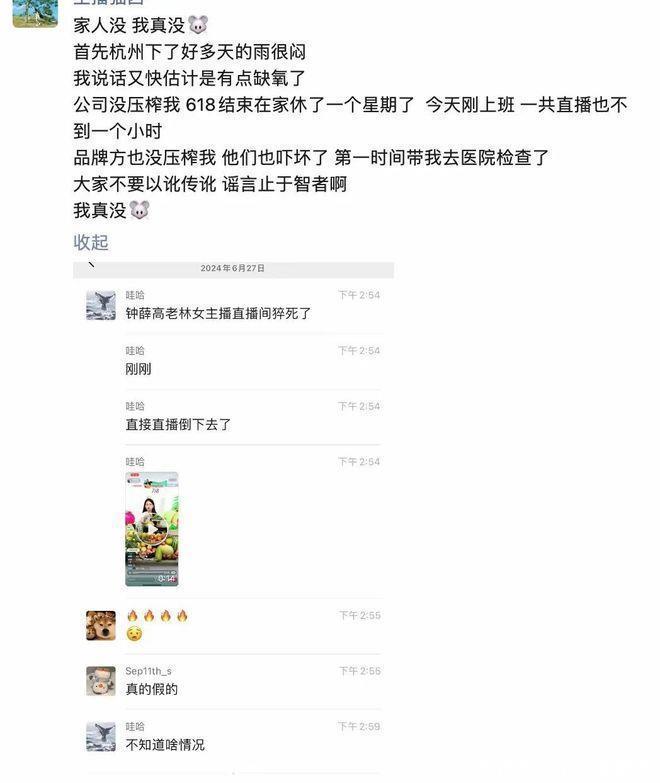The height and width of the screenshot is (783, 660).
Task: Collapse the post with 收起 link
Action: [90, 242]
